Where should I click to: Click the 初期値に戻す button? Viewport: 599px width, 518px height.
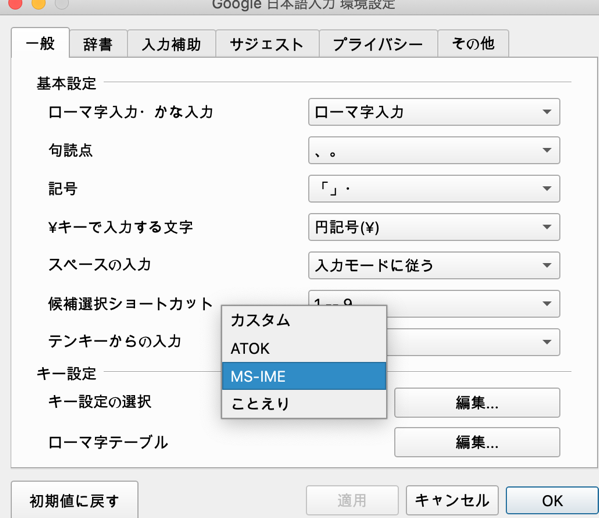click(74, 500)
